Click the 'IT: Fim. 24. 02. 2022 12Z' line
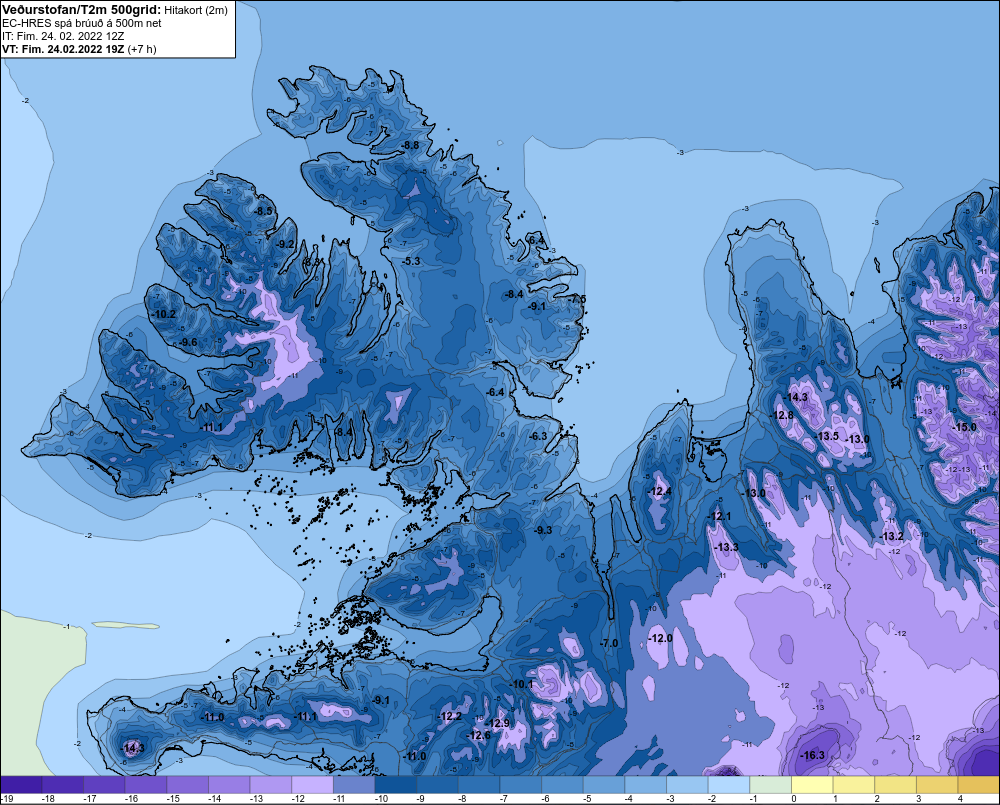 [63, 36]
